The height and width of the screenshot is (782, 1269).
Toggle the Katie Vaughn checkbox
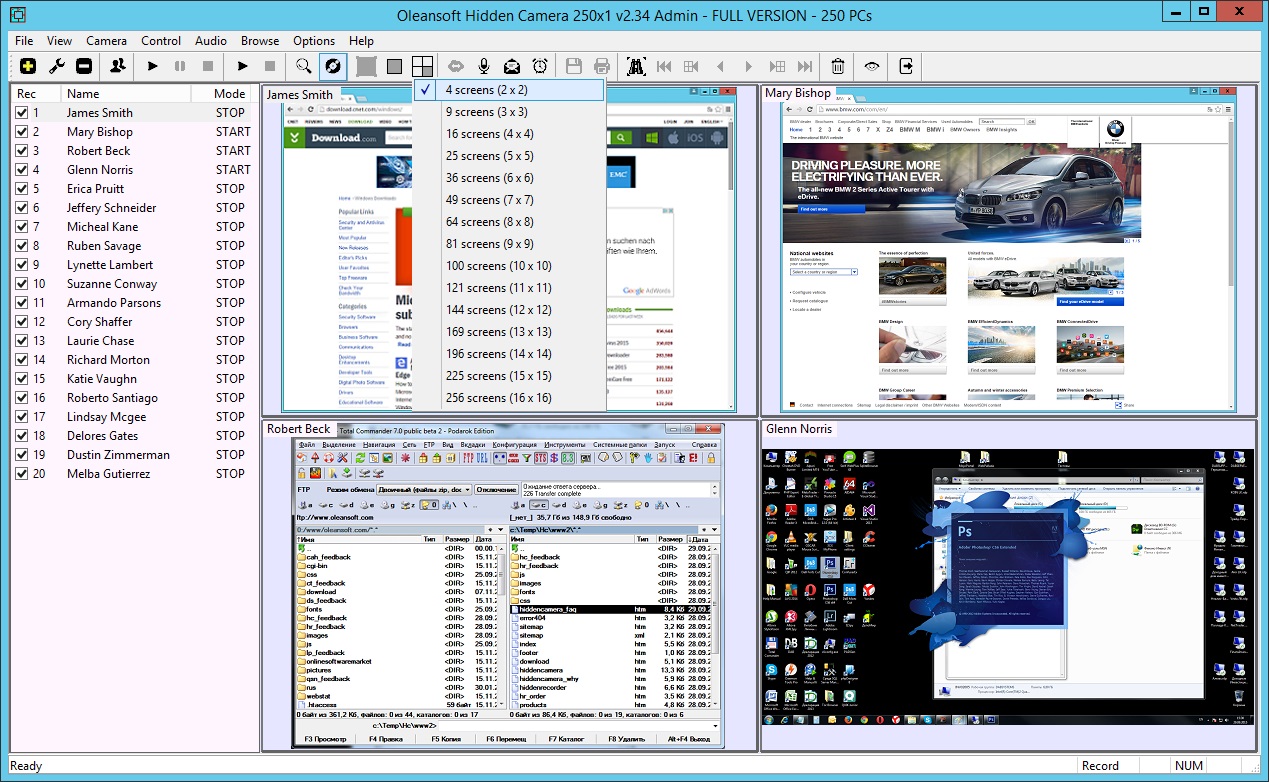(x=21, y=379)
